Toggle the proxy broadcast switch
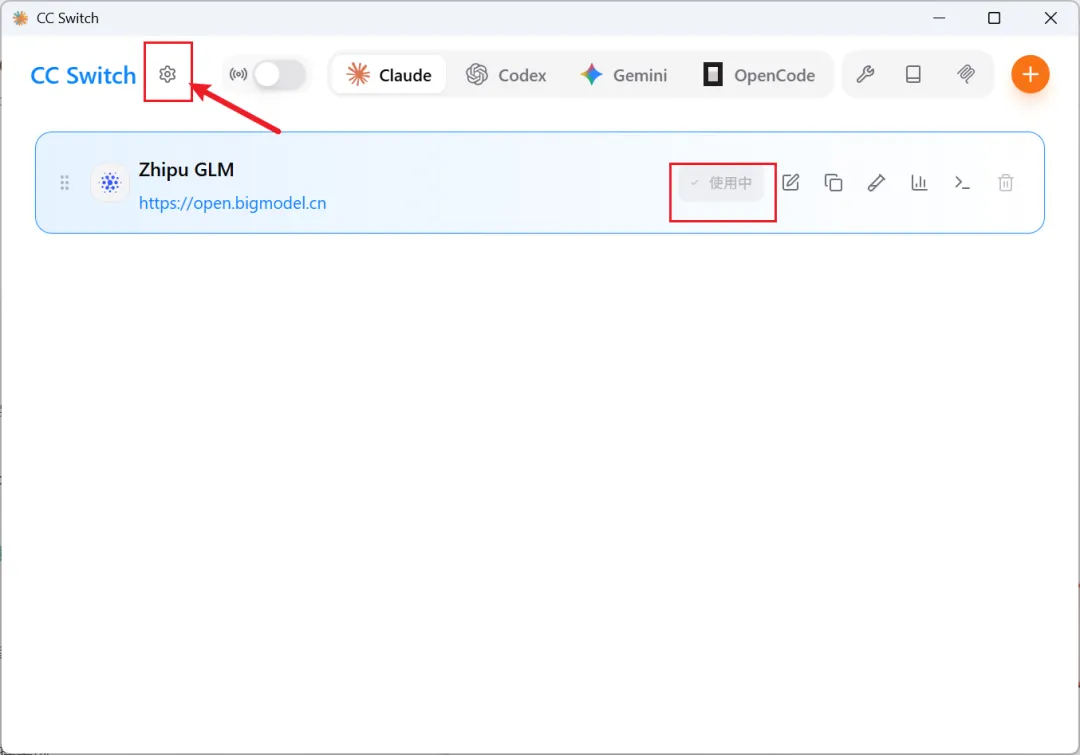Screen dimensions: 1080x755 (279, 74)
